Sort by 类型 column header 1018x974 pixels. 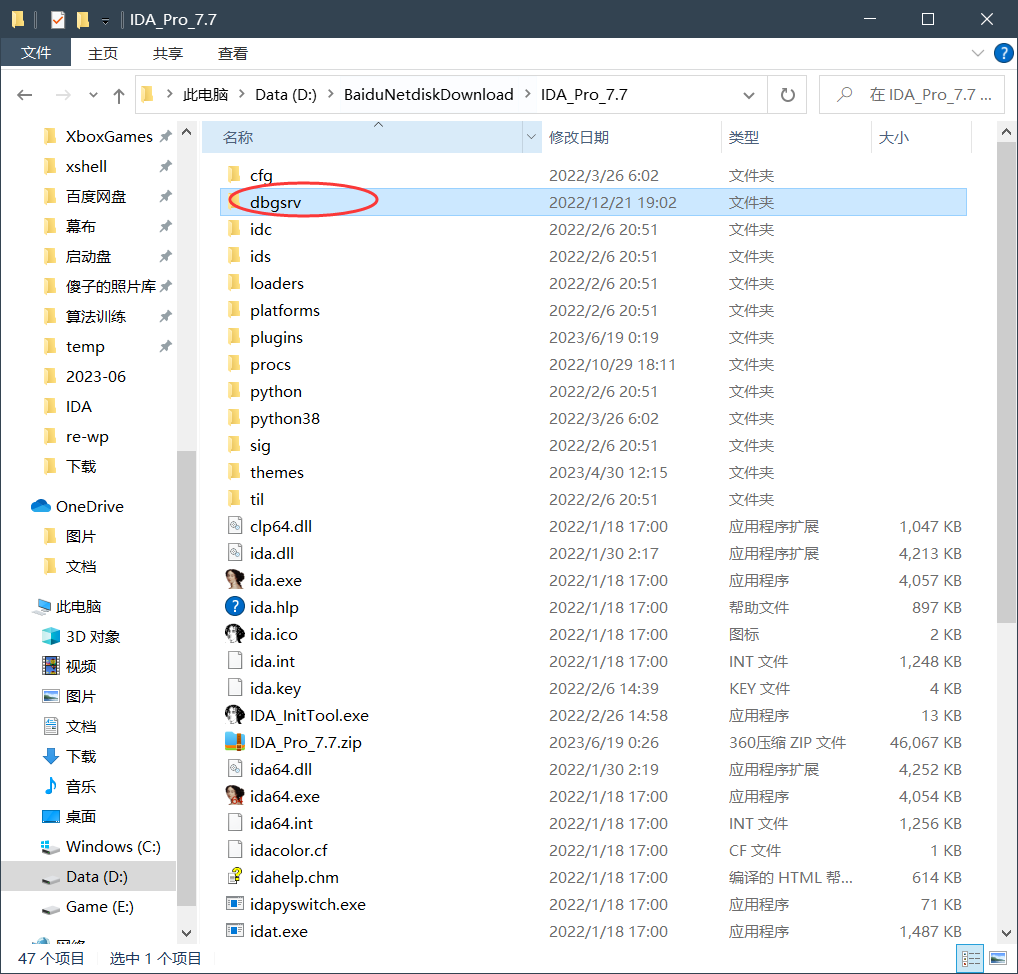pos(795,137)
